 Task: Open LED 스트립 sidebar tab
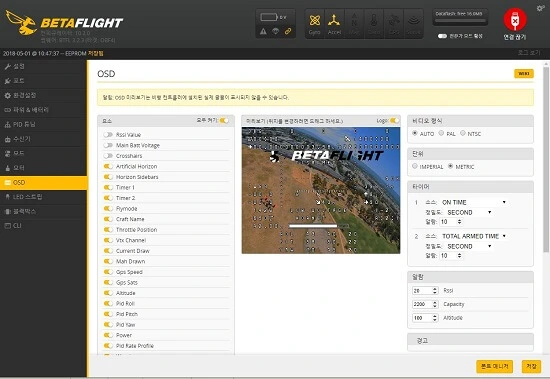point(43,197)
